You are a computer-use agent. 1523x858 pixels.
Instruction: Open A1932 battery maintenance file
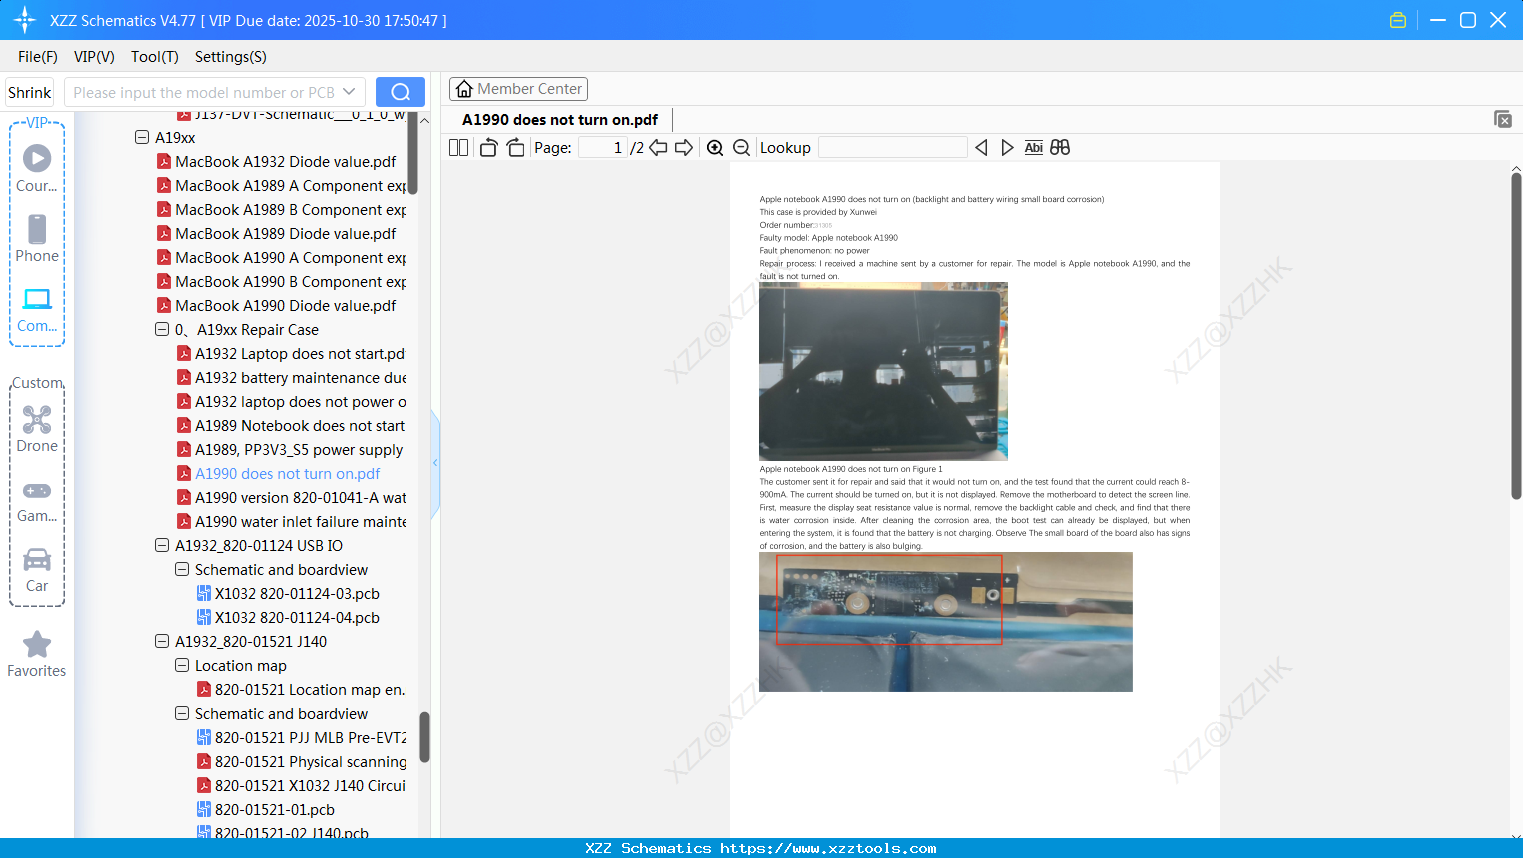pyautogui.click(x=300, y=377)
